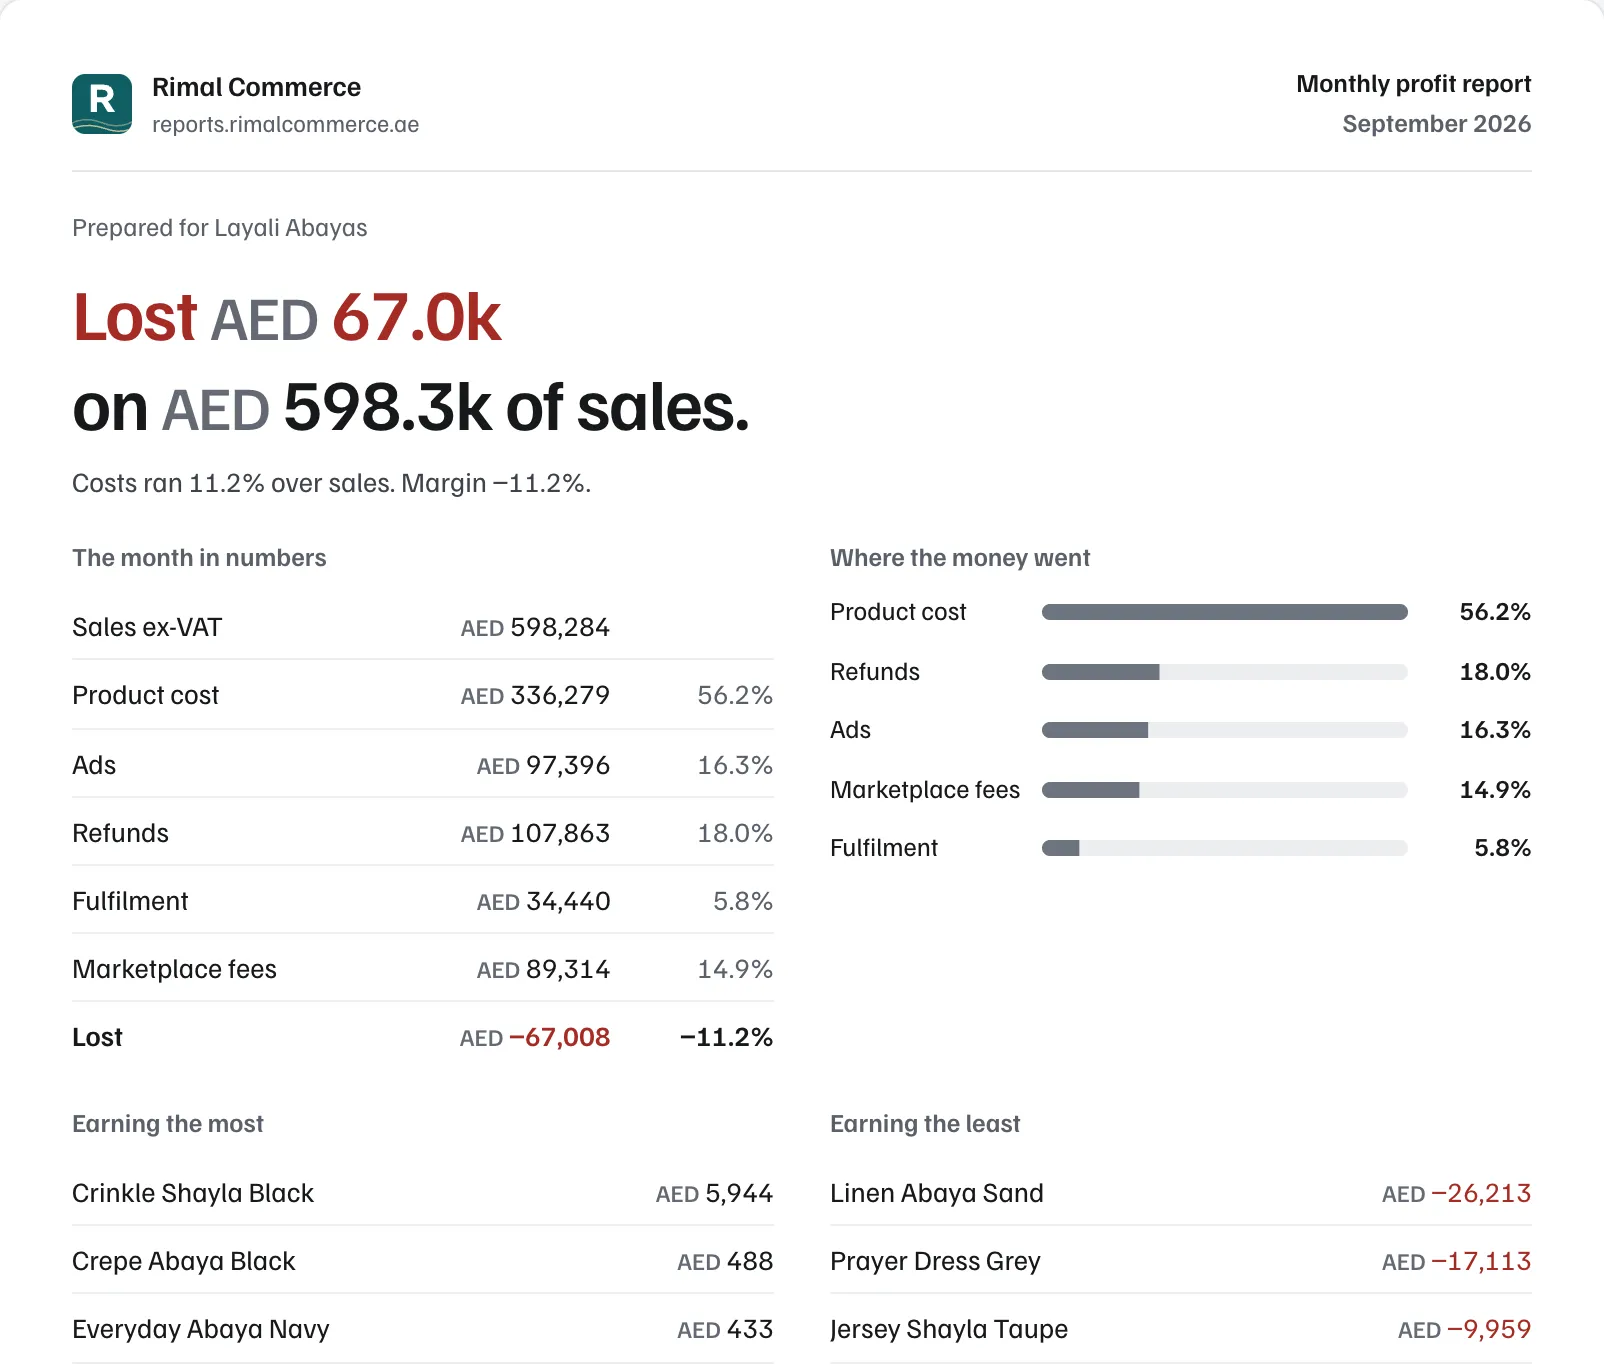
Task: Select the September 2026 date
Action: pos(1436,124)
